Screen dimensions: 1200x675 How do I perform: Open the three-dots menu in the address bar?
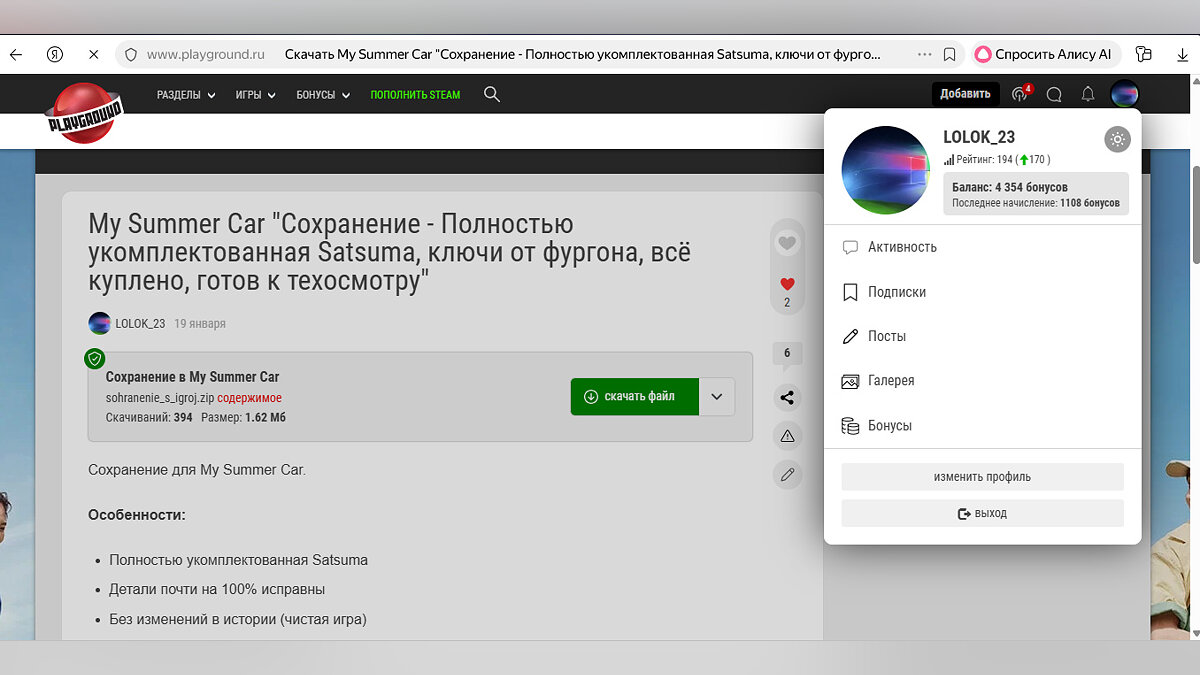coord(924,54)
